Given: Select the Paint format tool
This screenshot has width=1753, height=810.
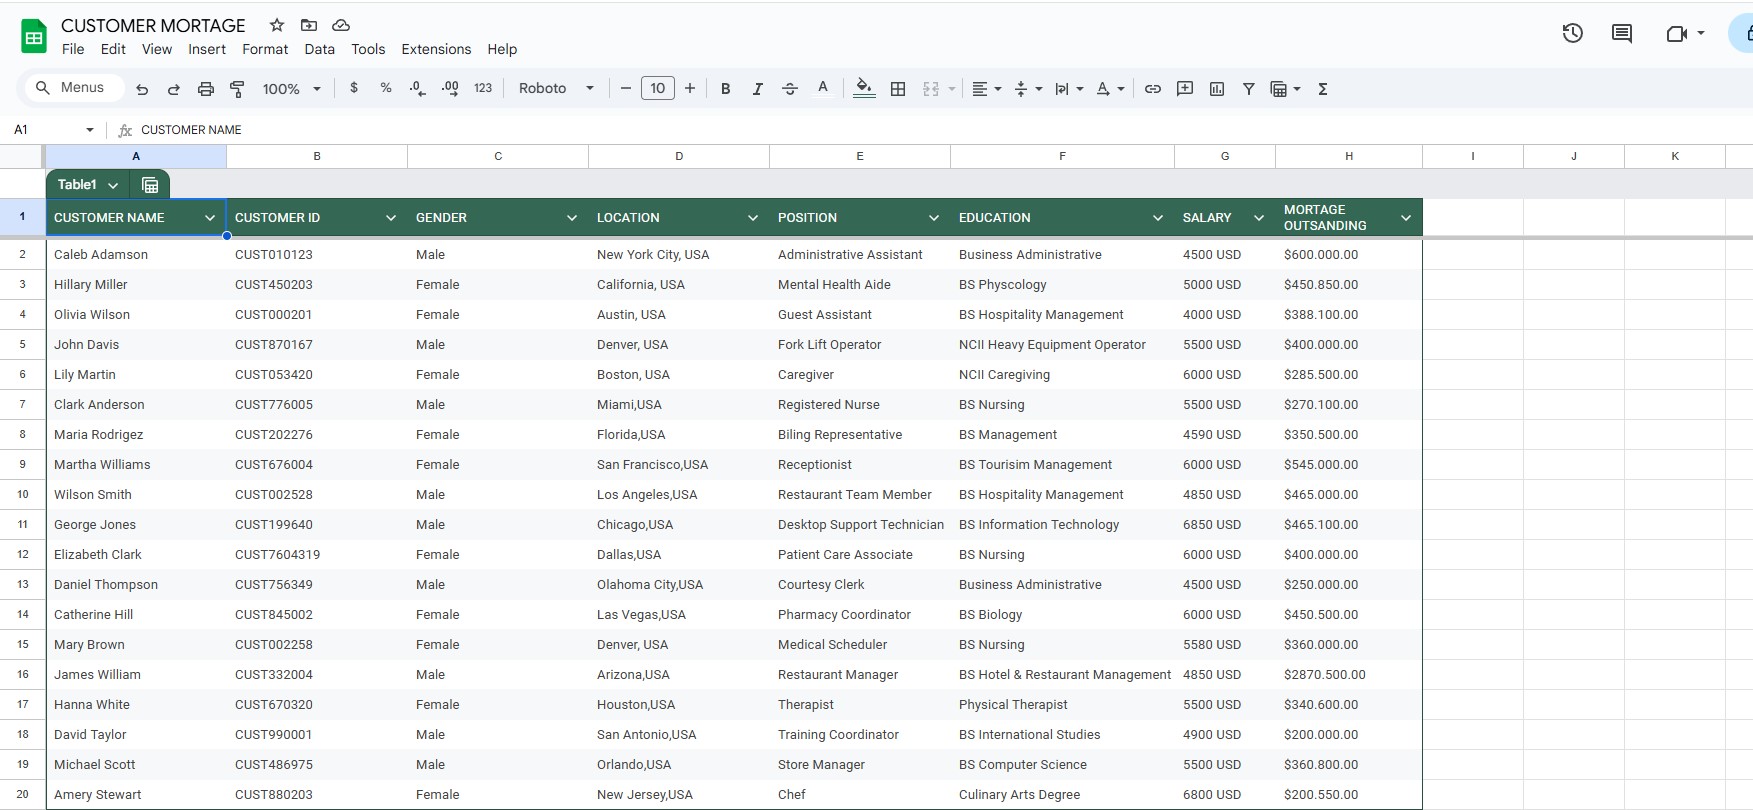Looking at the screenshot, I should [x=237, y=89].
